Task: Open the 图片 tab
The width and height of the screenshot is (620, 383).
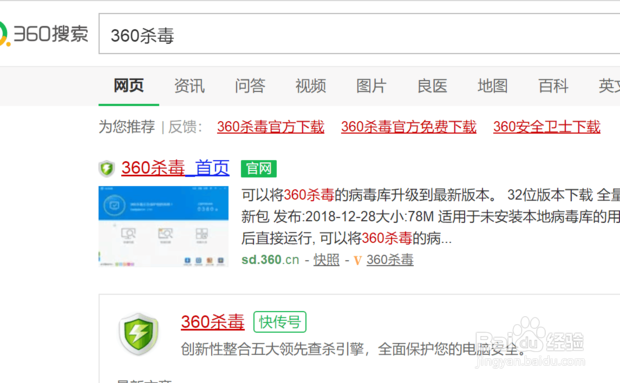Action: coord(371,86)
